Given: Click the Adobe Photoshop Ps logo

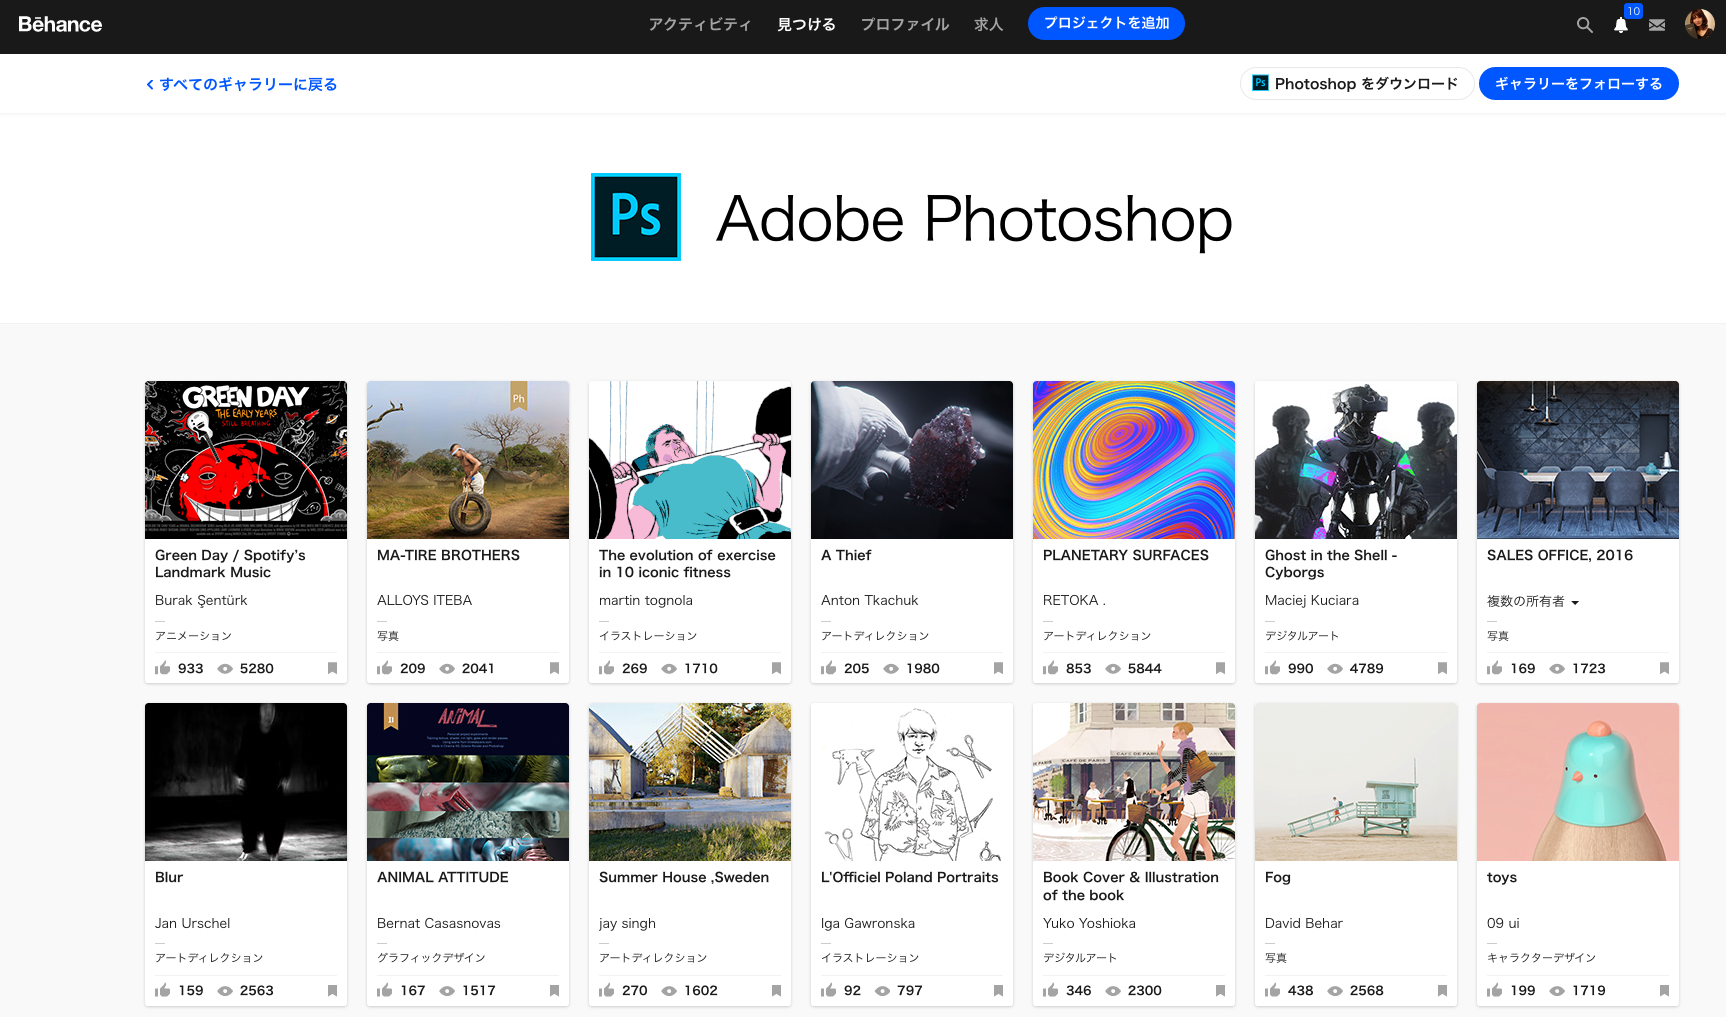Looking at the screenshot, I should click(636, 217).
